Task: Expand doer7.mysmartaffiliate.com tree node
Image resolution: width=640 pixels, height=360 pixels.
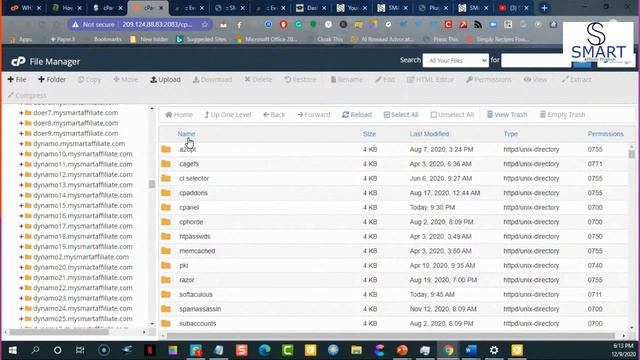Action: point(21,113)
